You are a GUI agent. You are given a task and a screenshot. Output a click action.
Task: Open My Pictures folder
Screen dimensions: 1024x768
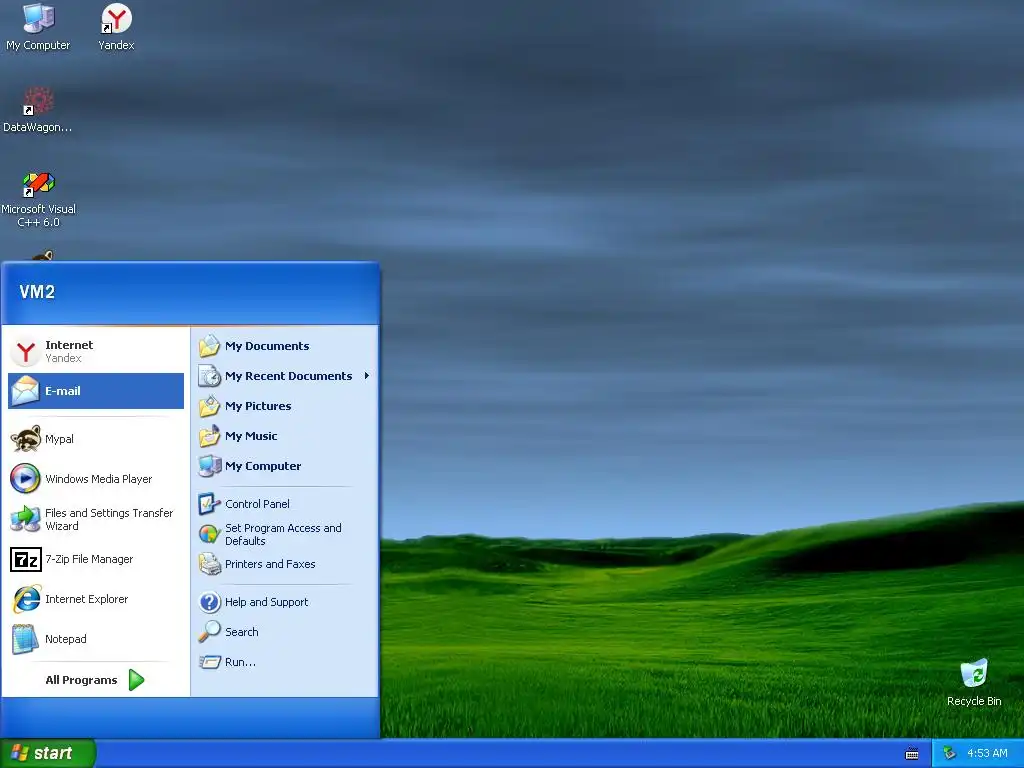click(x=284, y=406)
